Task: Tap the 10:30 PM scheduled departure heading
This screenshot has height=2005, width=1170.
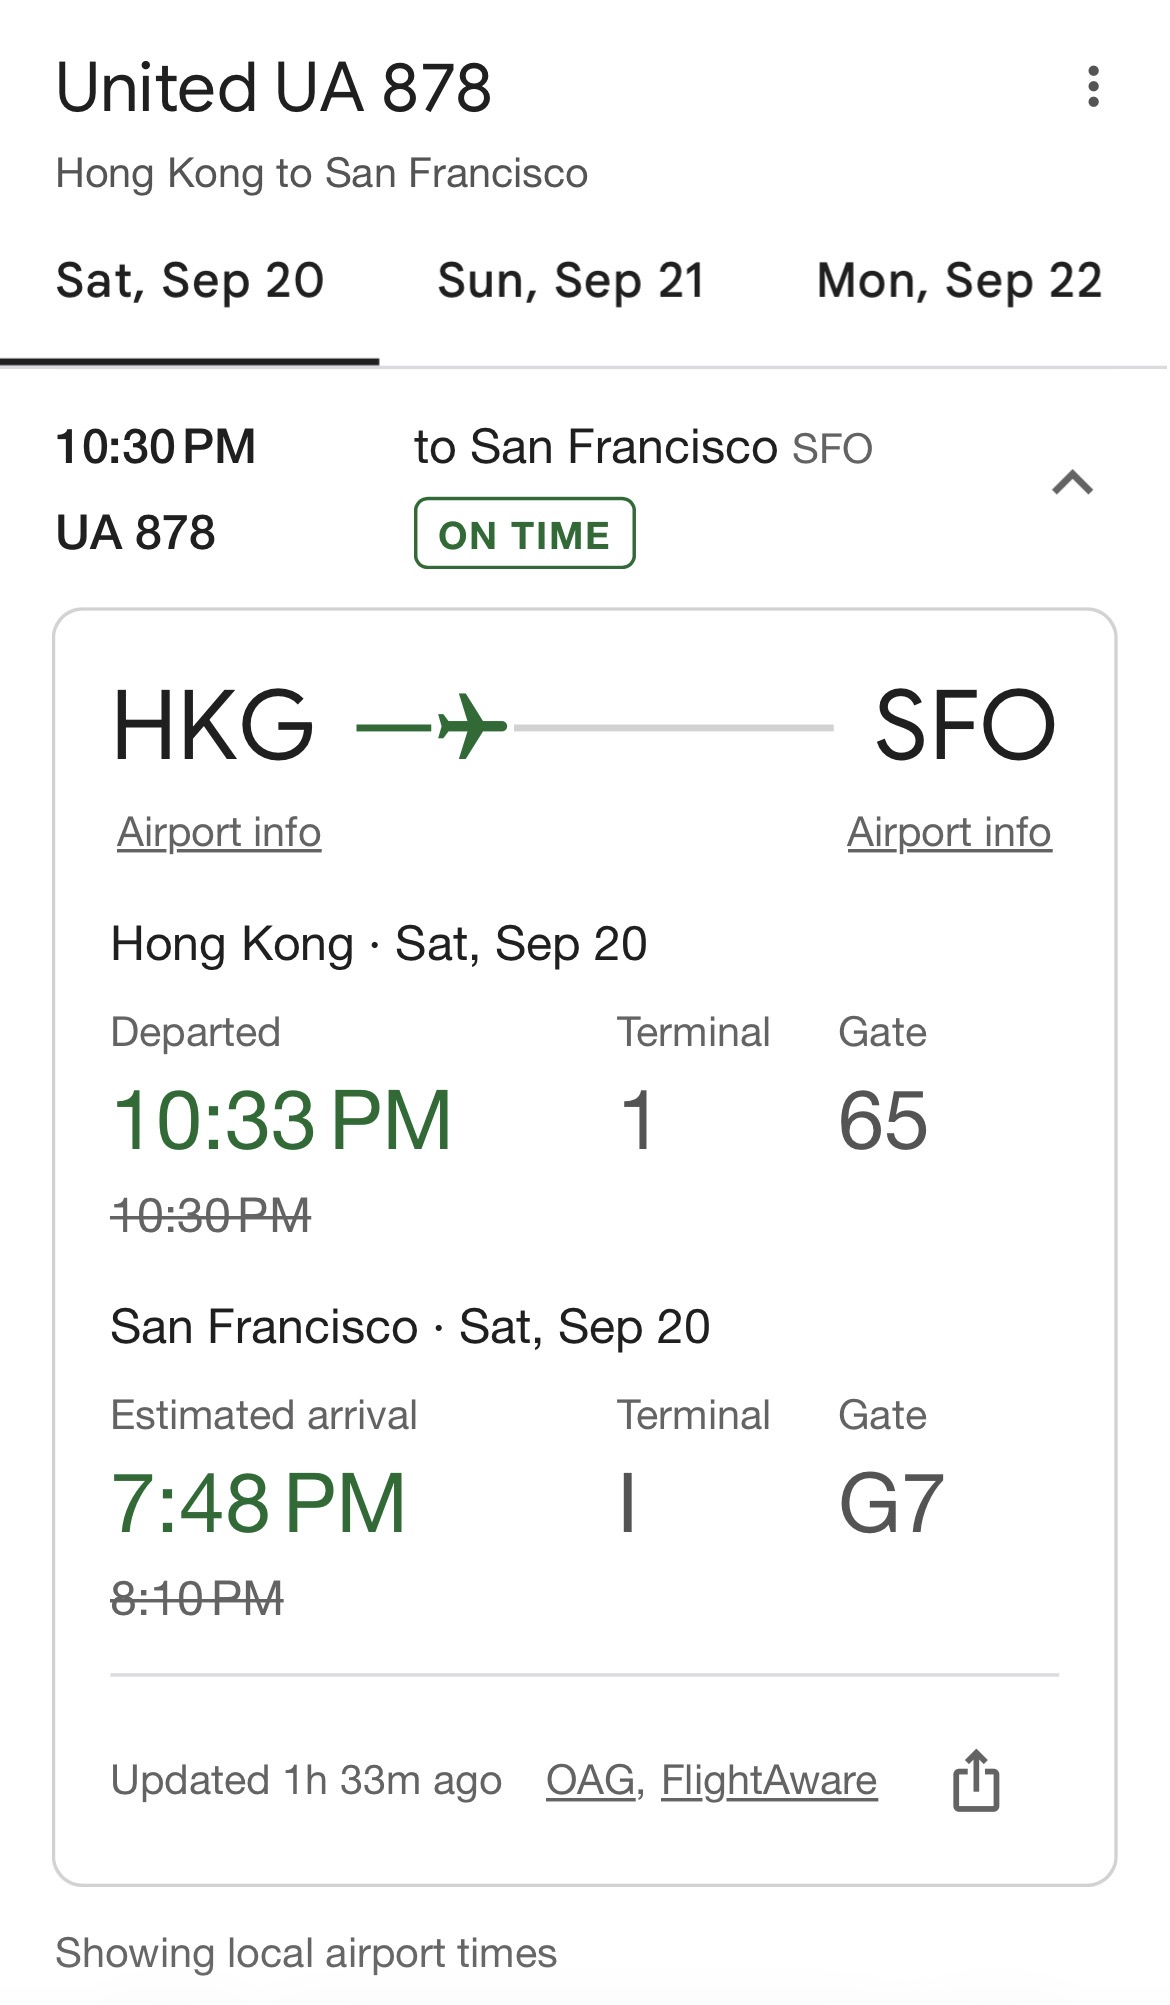Action: click(x=156, y=447)
